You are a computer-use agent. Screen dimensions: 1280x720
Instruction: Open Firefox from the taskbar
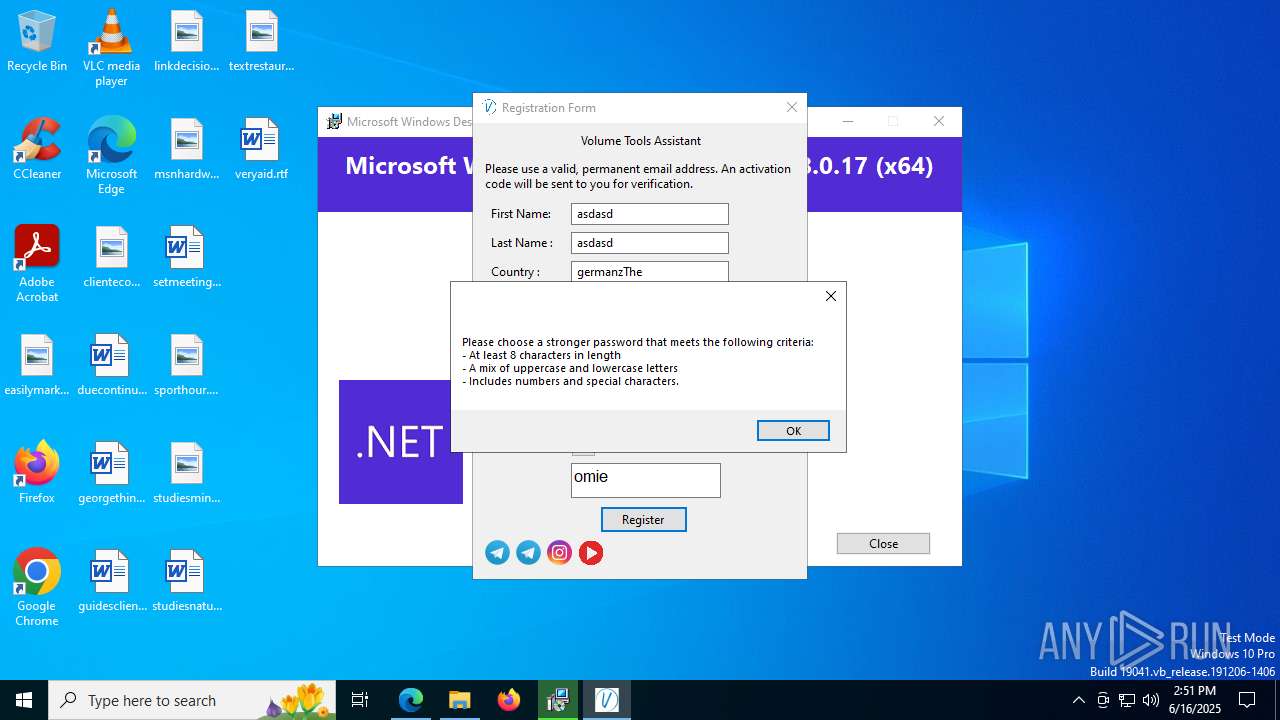[x=509, y=700]
